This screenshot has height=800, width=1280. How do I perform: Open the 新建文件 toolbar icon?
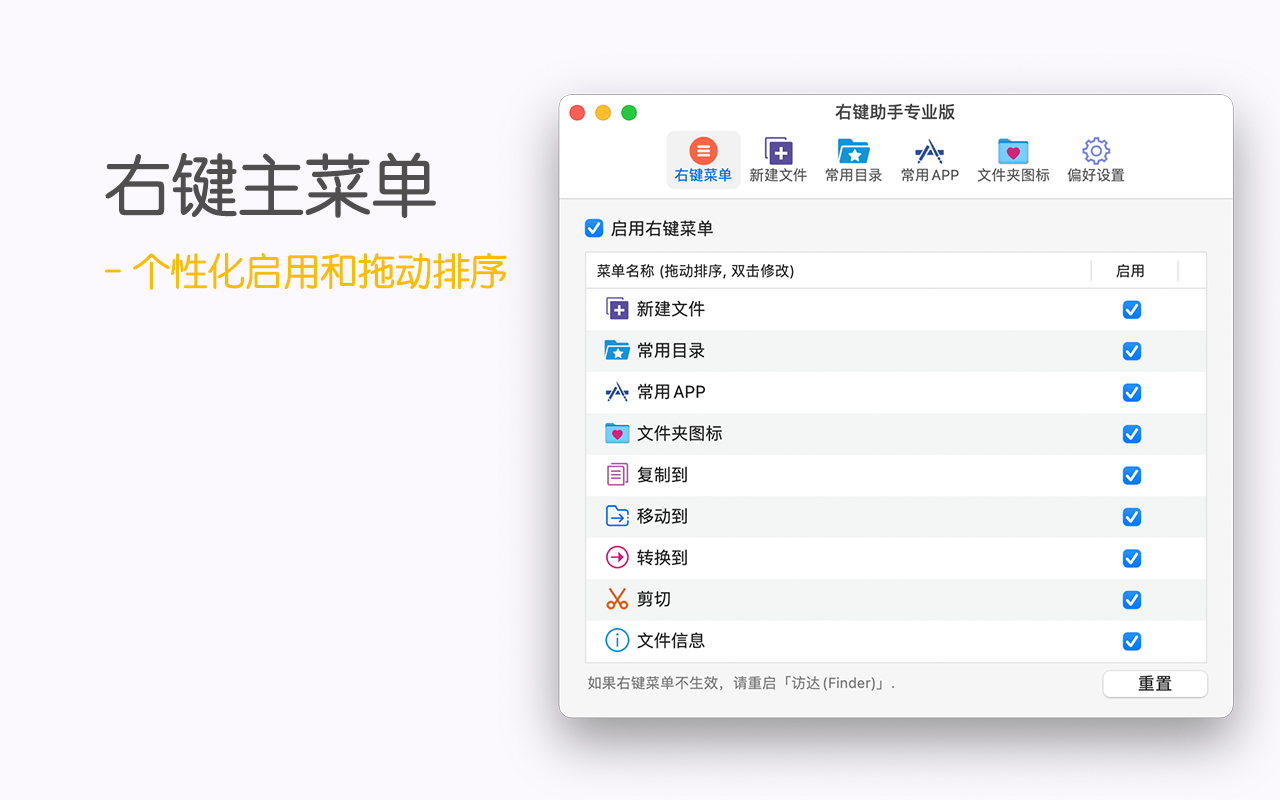click(778, 151)
